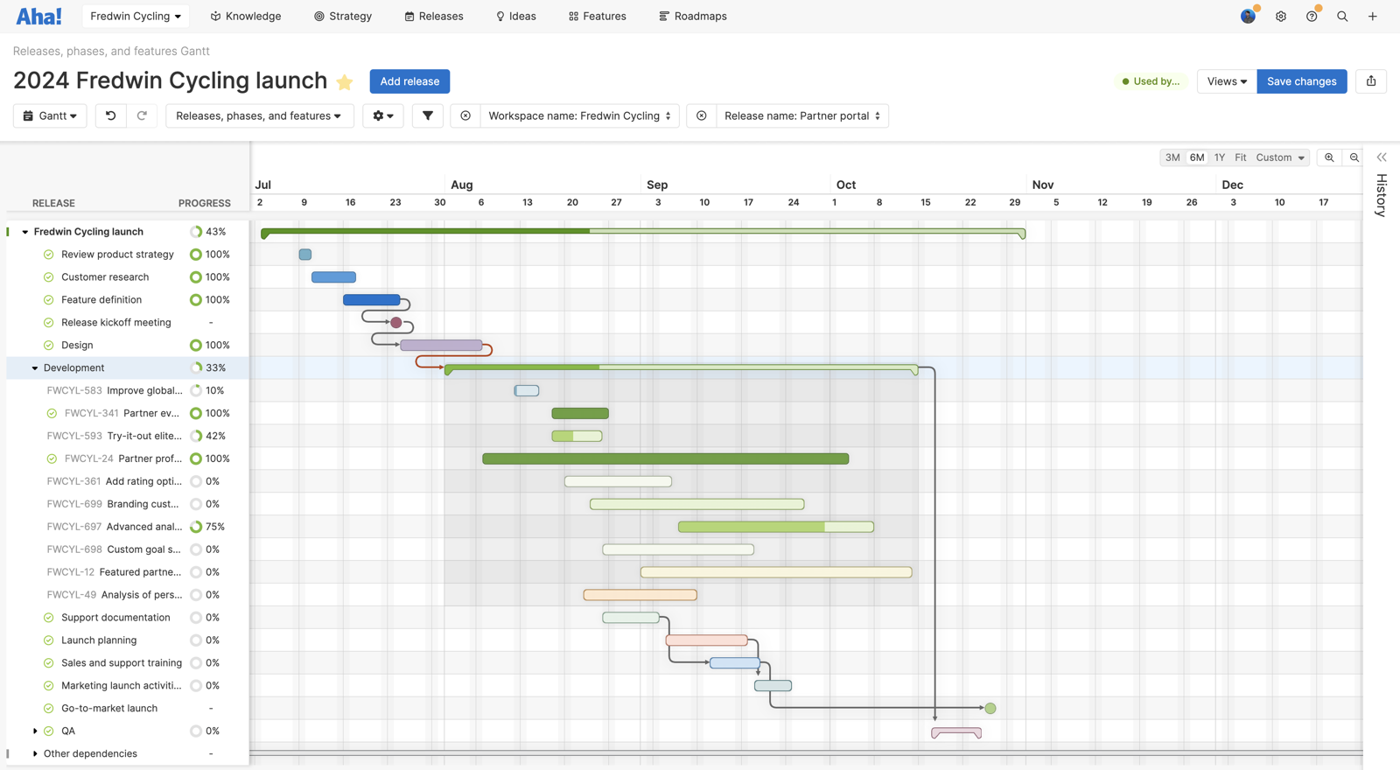
Task: Toggle the Design phase check circle
Action: pos(48,345)
